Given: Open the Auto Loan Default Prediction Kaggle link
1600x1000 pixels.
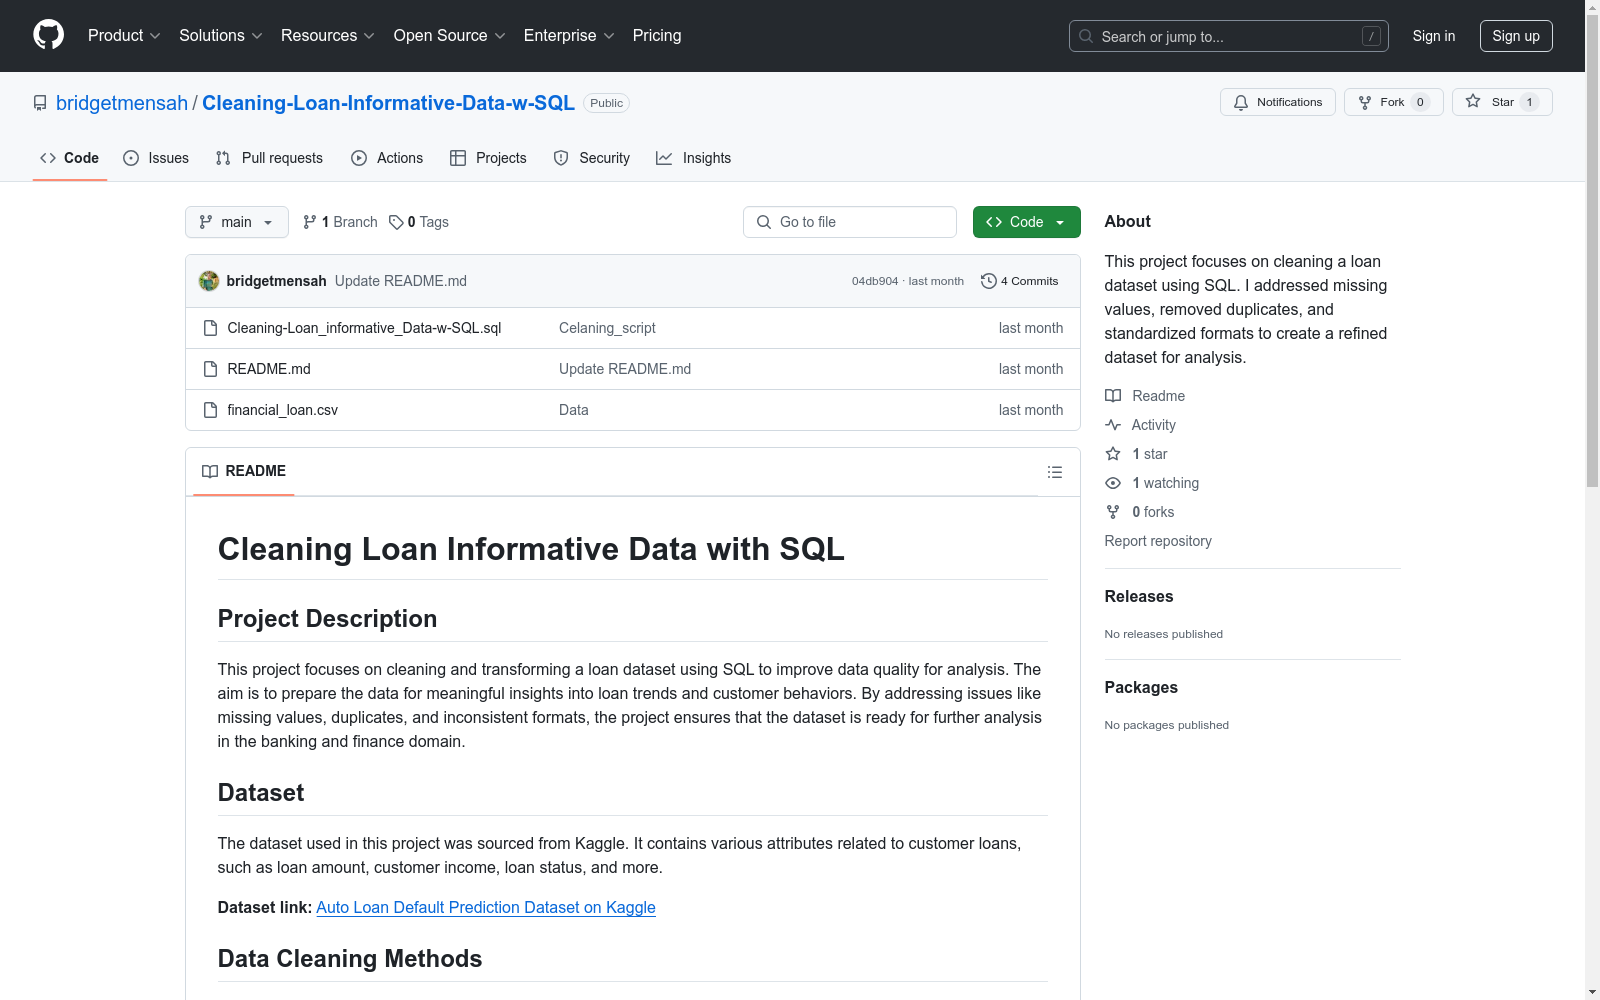Looking at the screenshot, I should click(486, 907).
